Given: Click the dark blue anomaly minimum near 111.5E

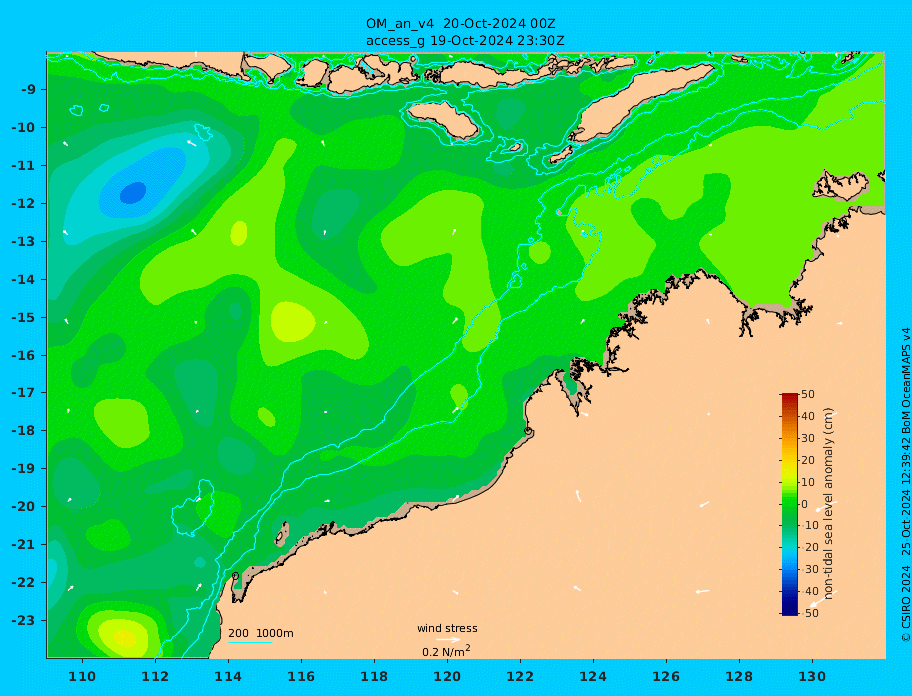Looking at the screenshot, I should click(133, 192).
